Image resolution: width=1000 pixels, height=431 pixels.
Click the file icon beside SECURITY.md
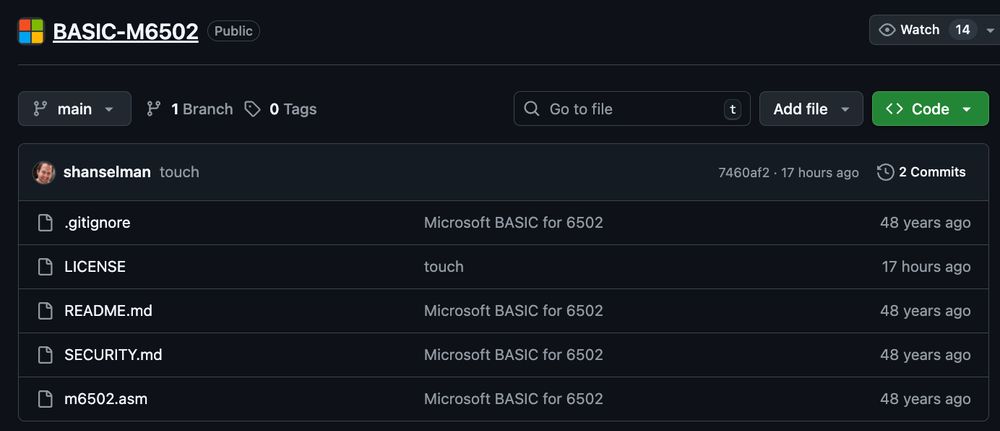[45, 355]
